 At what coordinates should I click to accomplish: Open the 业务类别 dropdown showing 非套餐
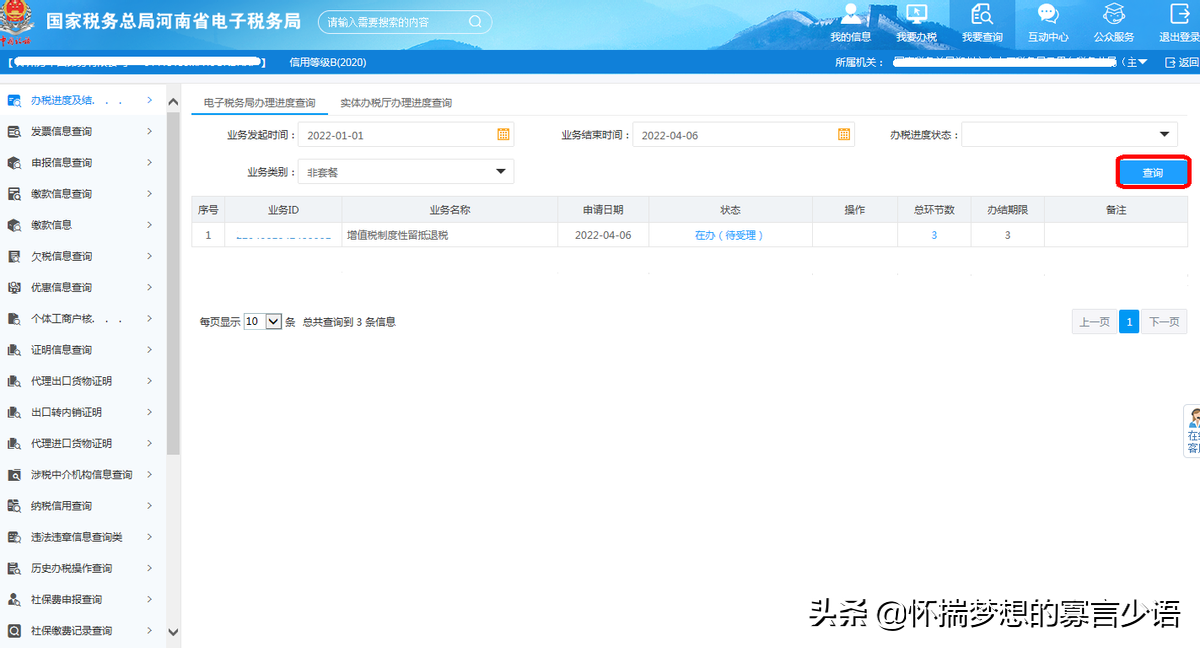[x=501, y=172]
